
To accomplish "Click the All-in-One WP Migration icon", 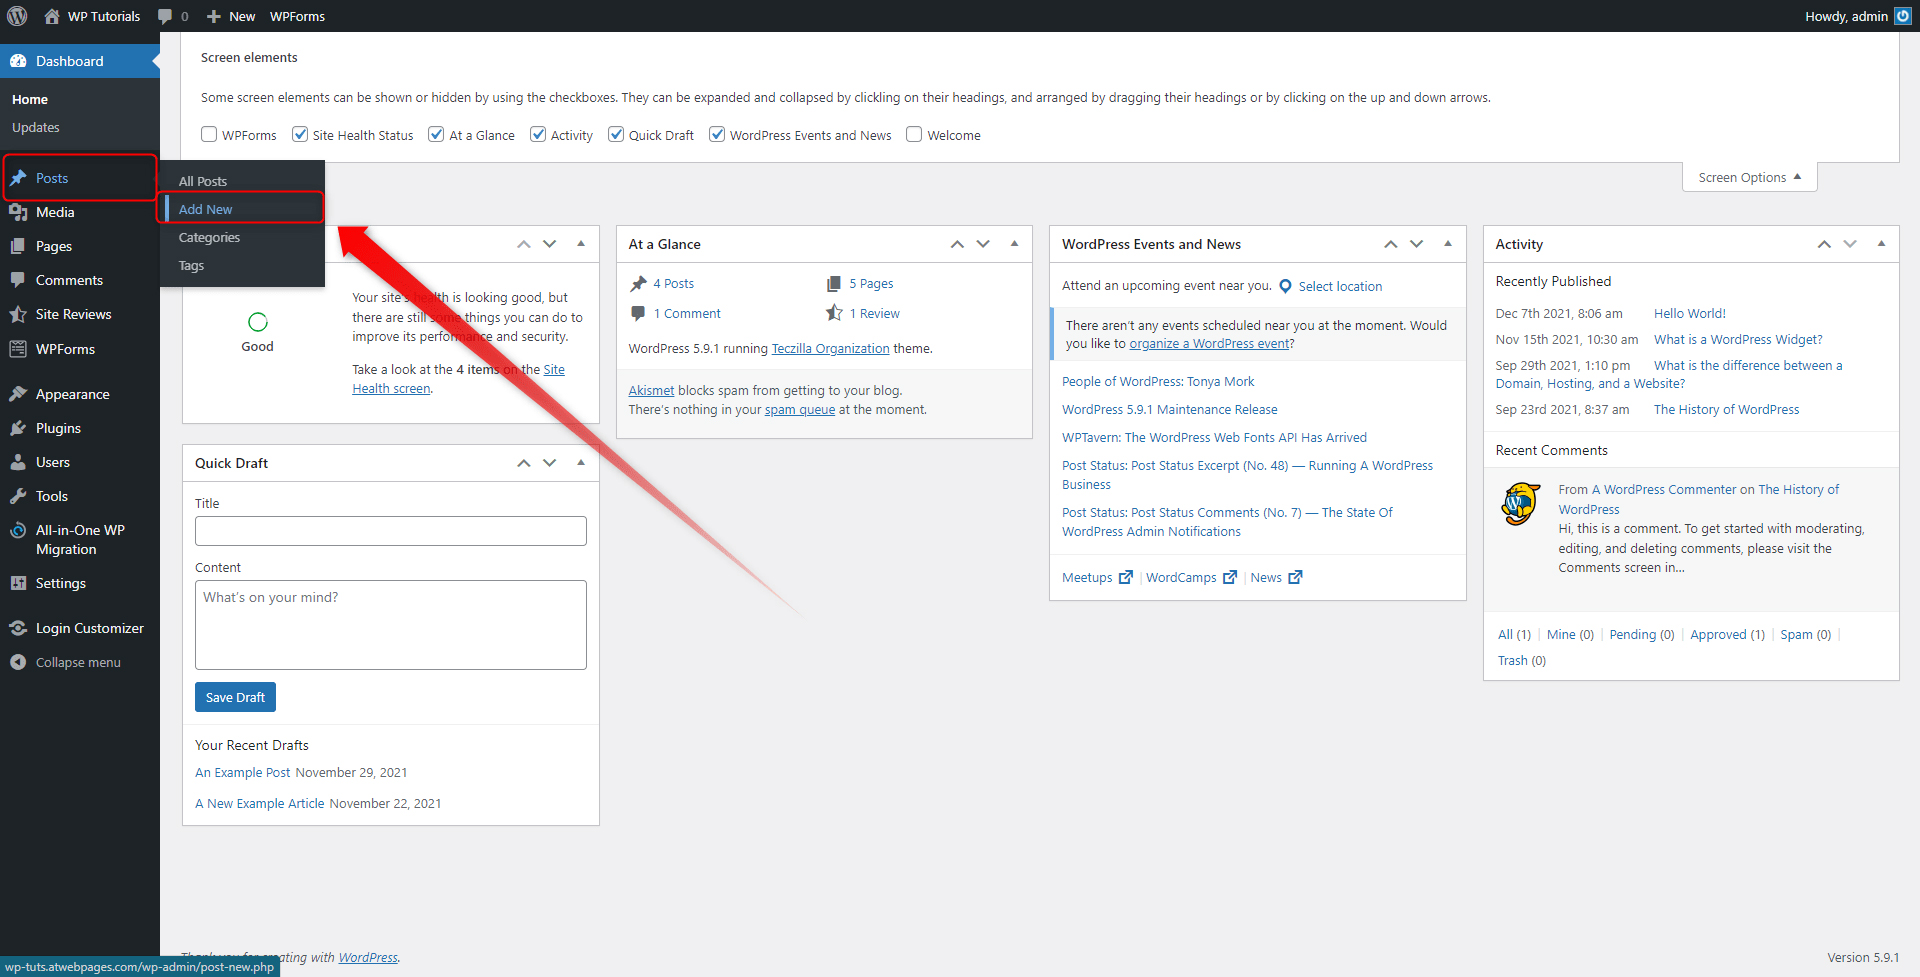I will [18, 530].
